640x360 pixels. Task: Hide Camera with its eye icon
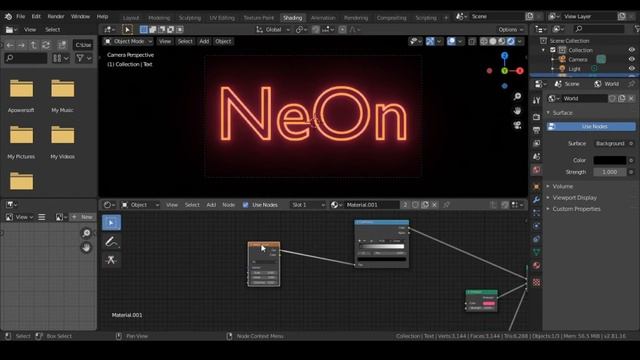click(x=631, y=60)
